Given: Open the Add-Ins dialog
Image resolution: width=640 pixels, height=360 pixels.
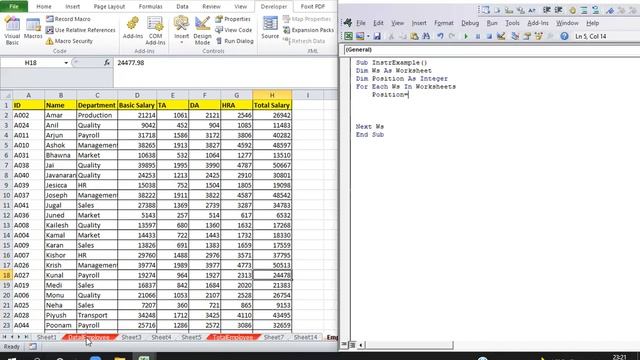Looking at the screenshot, I should pyautogui.click(x=133, y=28).
